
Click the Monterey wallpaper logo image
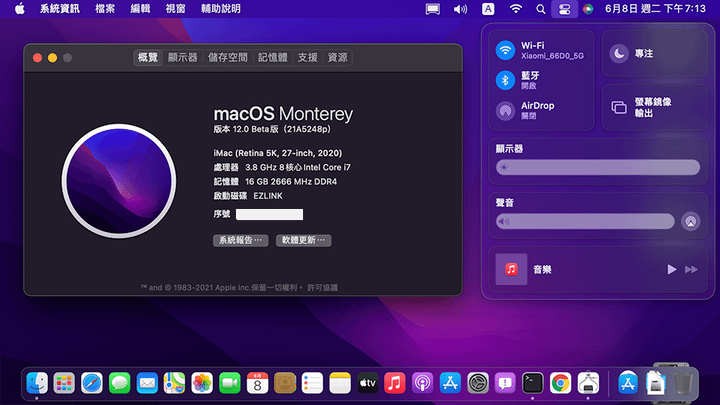pyautogui.click(x=119, y=181)
